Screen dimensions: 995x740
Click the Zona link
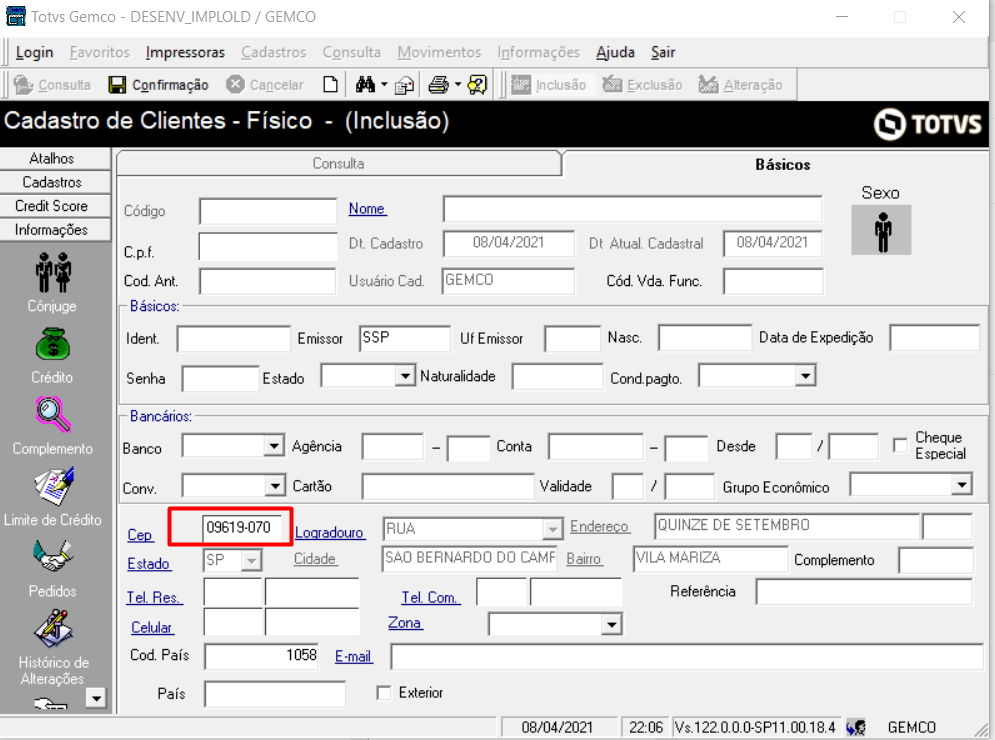pos(405,623)
